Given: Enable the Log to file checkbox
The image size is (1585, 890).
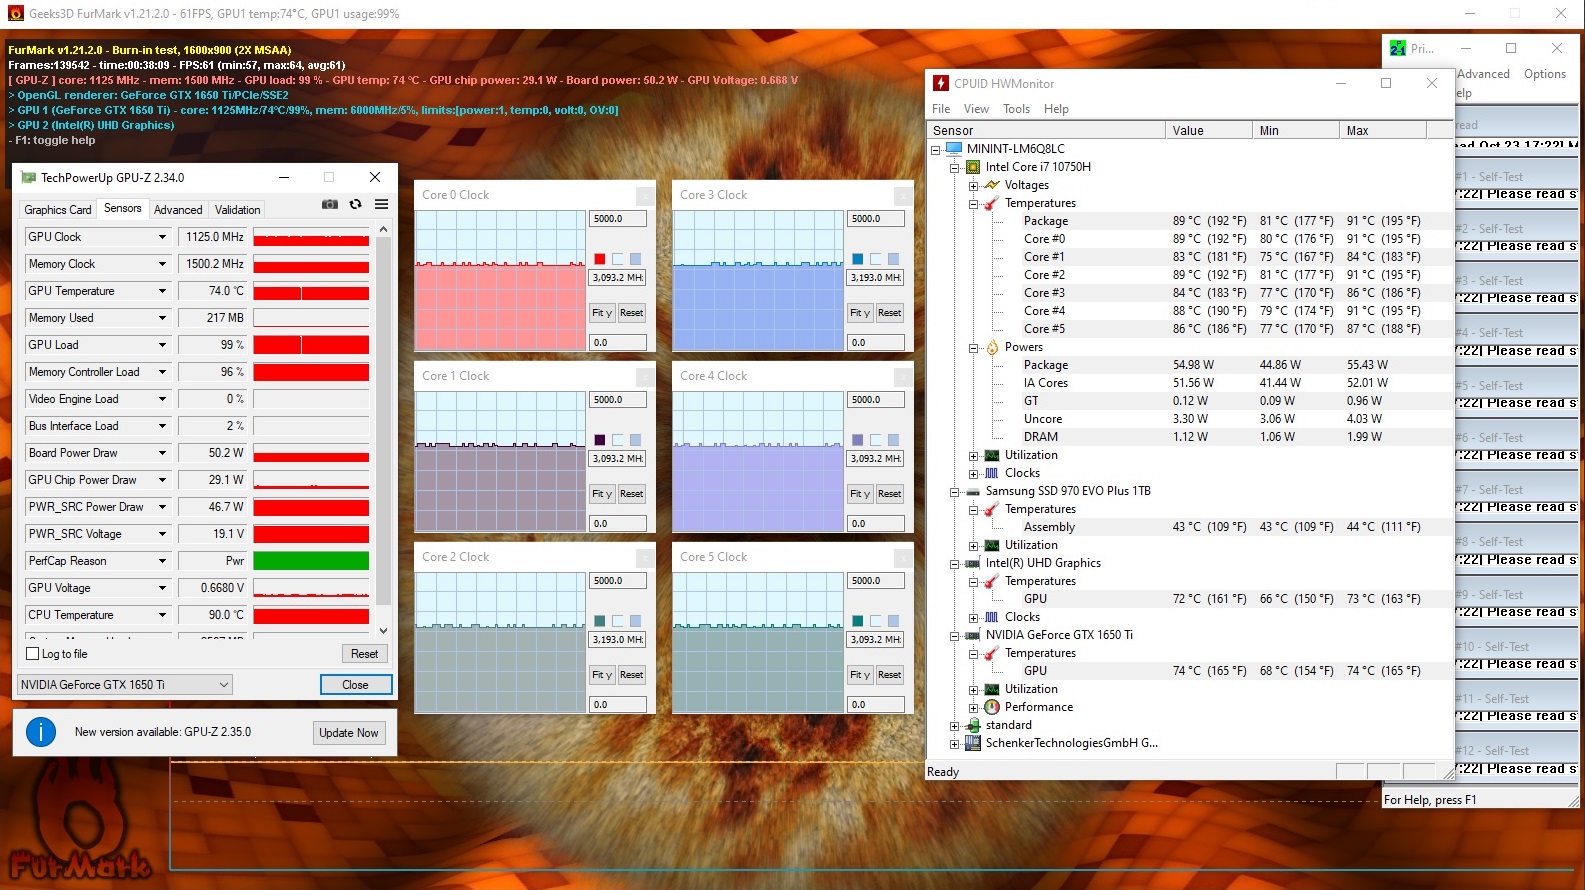Looking at the screenshot, I should coord(32,654).
